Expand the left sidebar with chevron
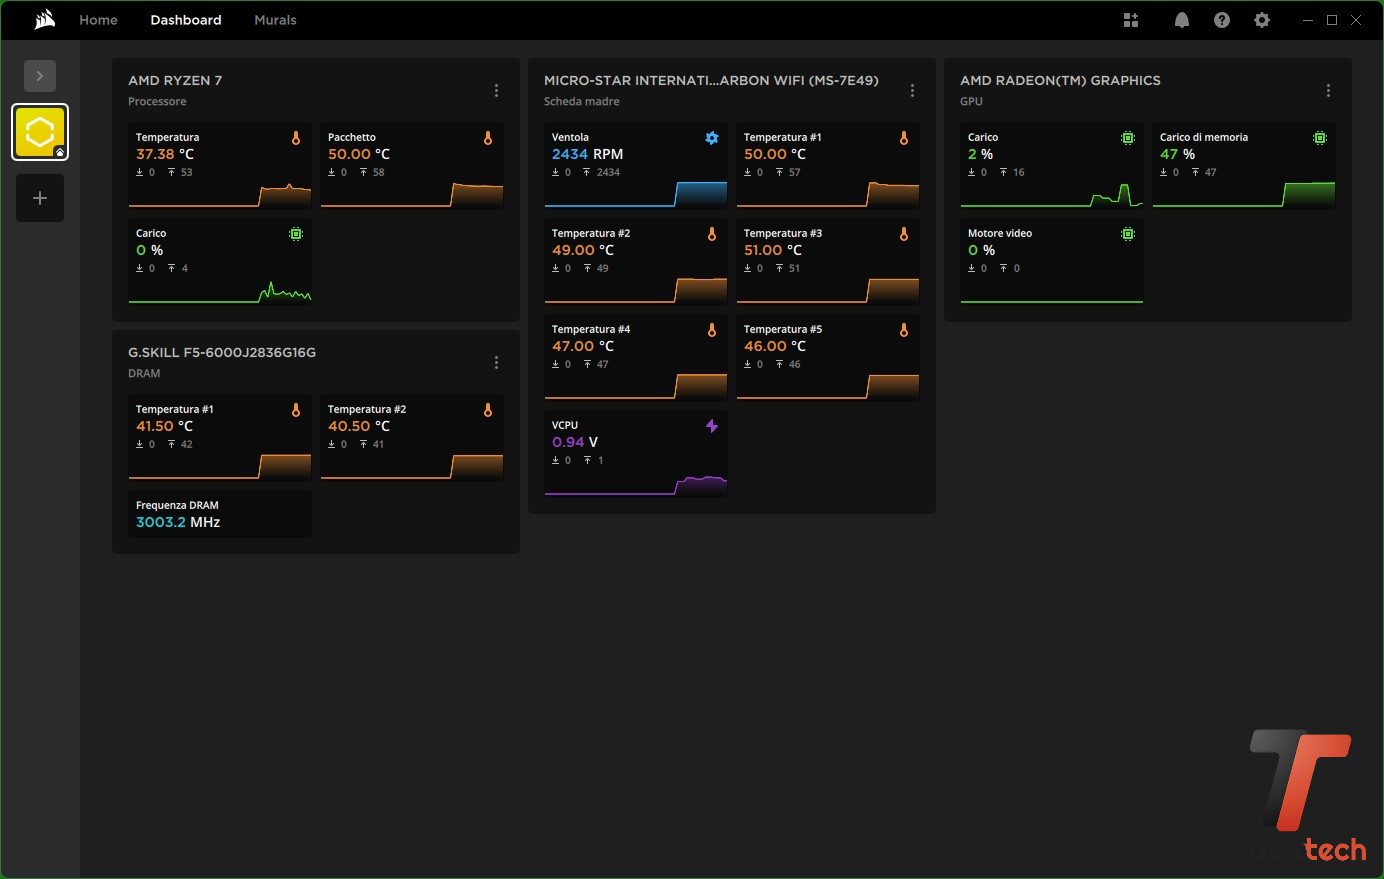 (x=40, y=76)
